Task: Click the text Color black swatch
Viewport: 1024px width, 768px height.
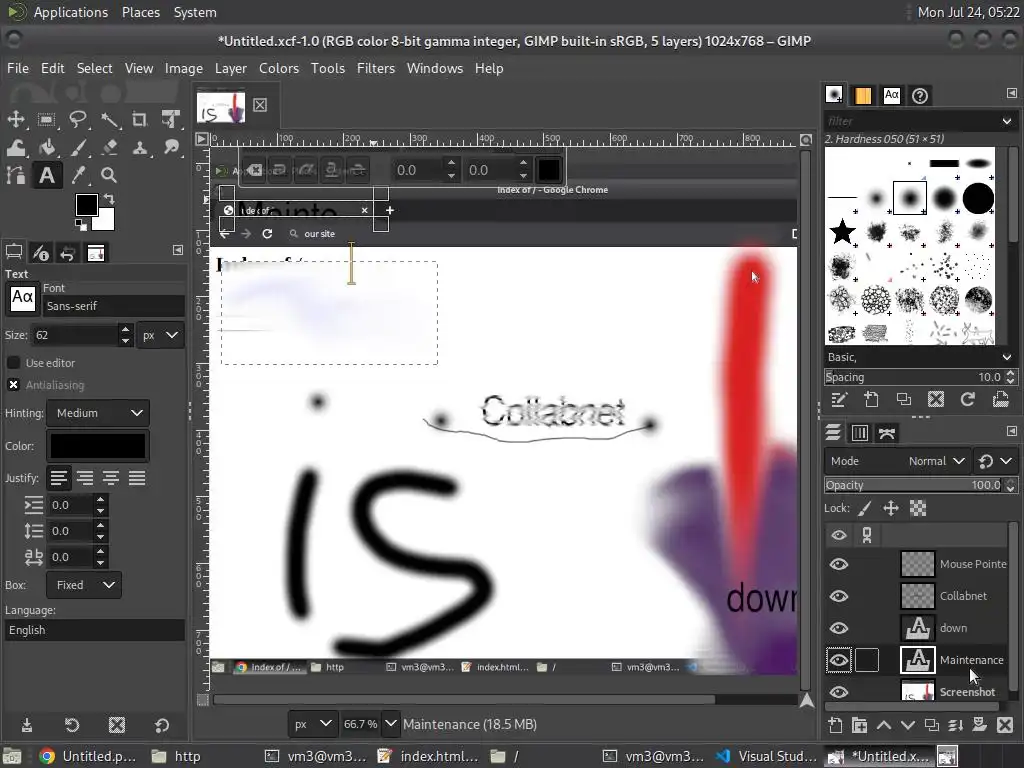Action: coord(98,446)
